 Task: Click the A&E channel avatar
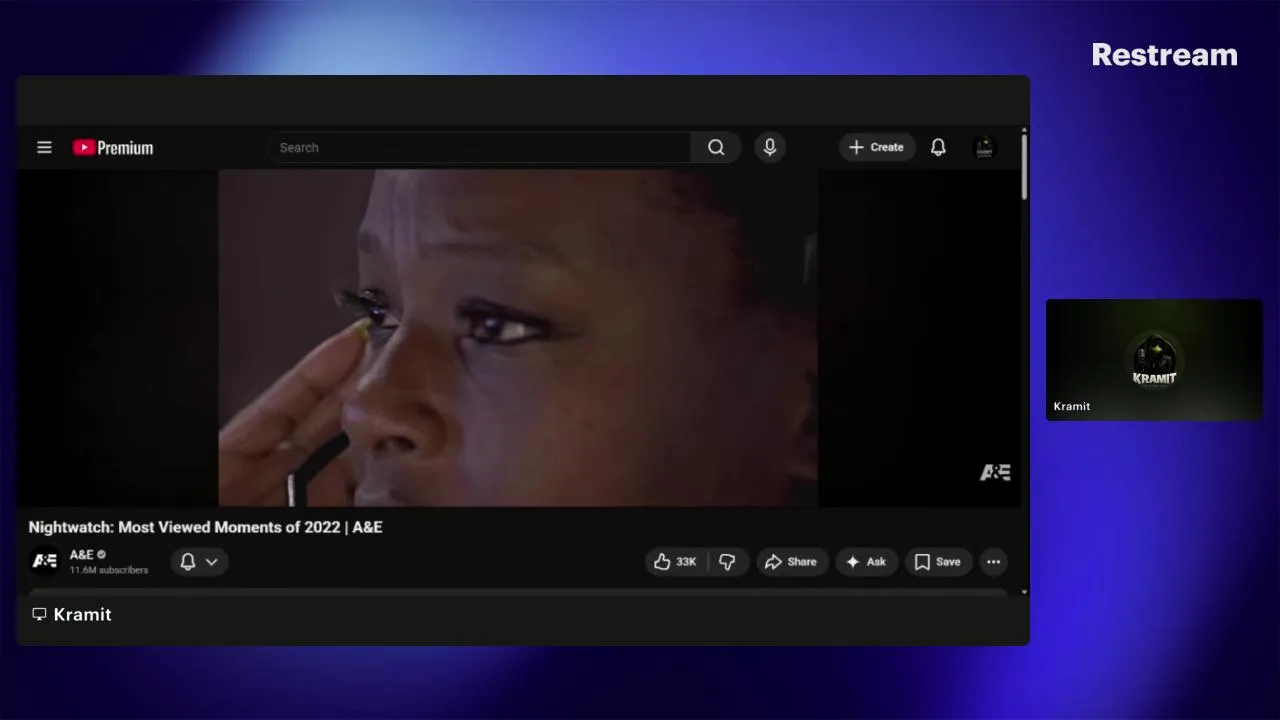point(45,561)
